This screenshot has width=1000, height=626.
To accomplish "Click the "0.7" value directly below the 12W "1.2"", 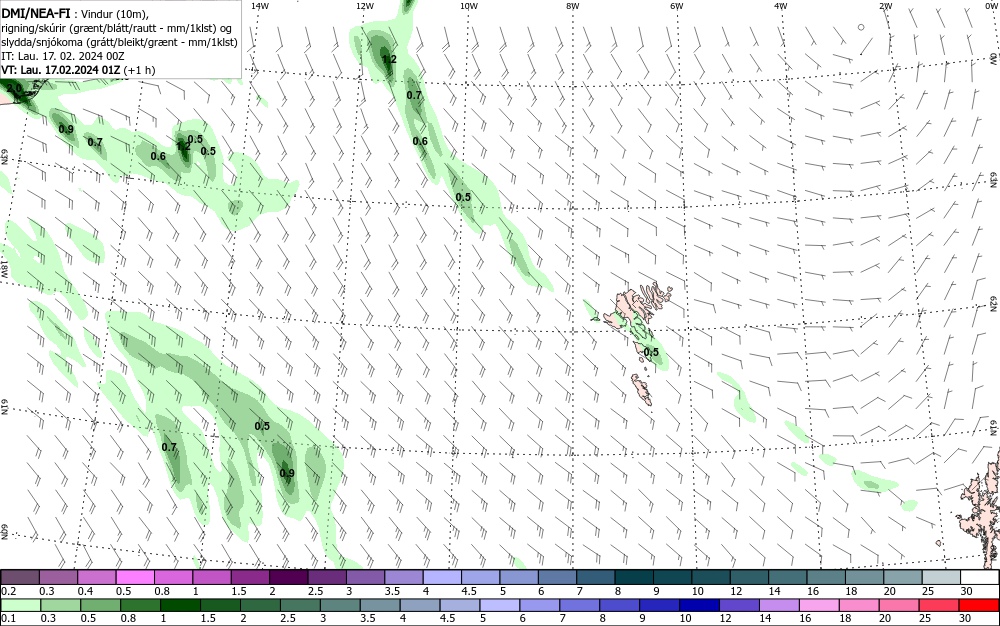I will [414, 95].
